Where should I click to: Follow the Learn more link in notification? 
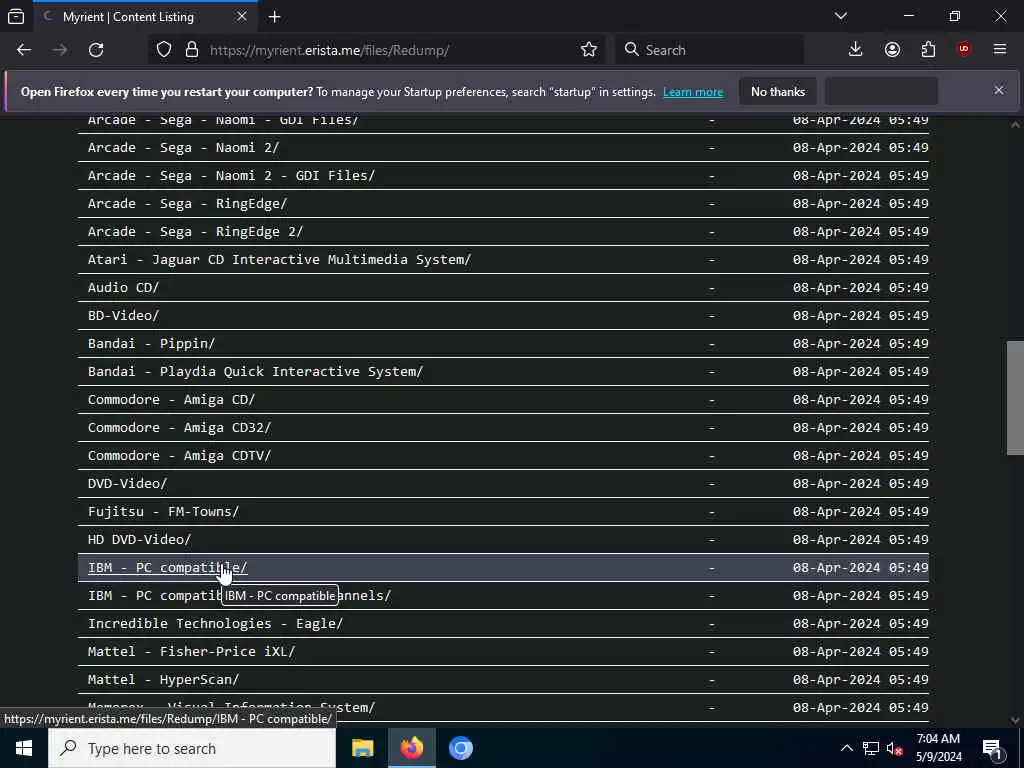point(693,92)
